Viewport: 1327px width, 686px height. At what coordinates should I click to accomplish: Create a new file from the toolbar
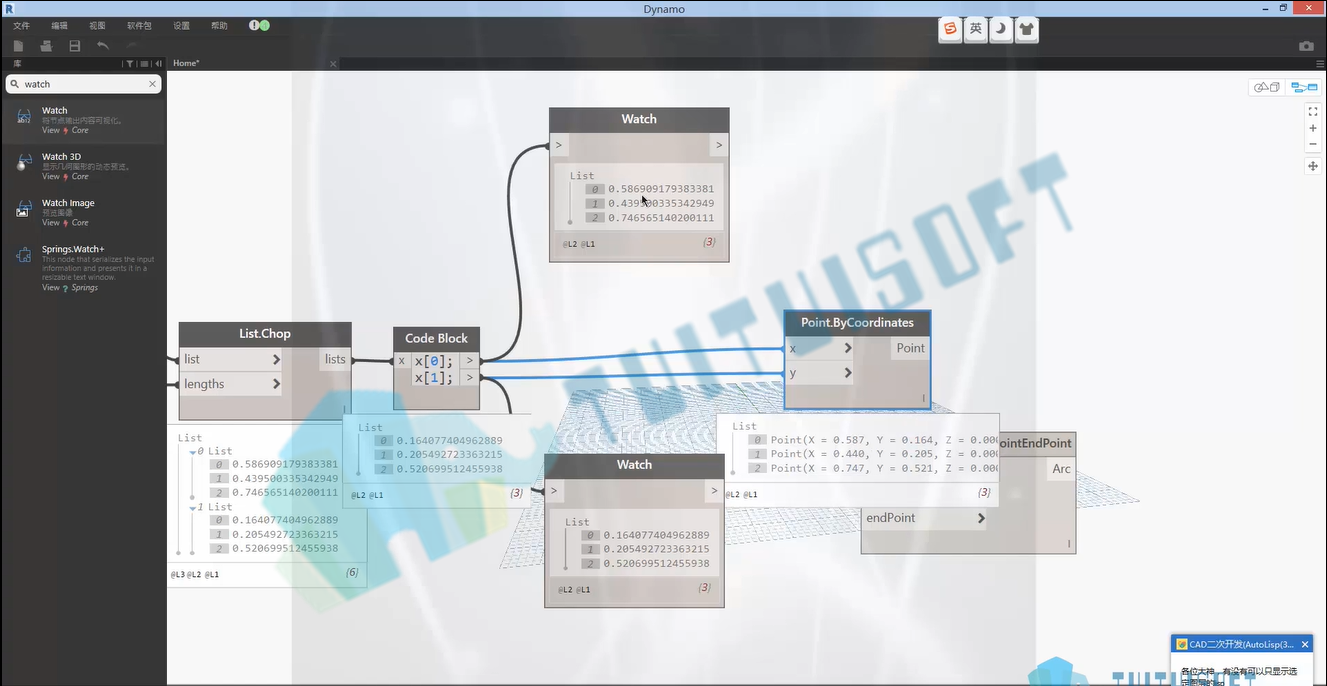click(19, 46)
